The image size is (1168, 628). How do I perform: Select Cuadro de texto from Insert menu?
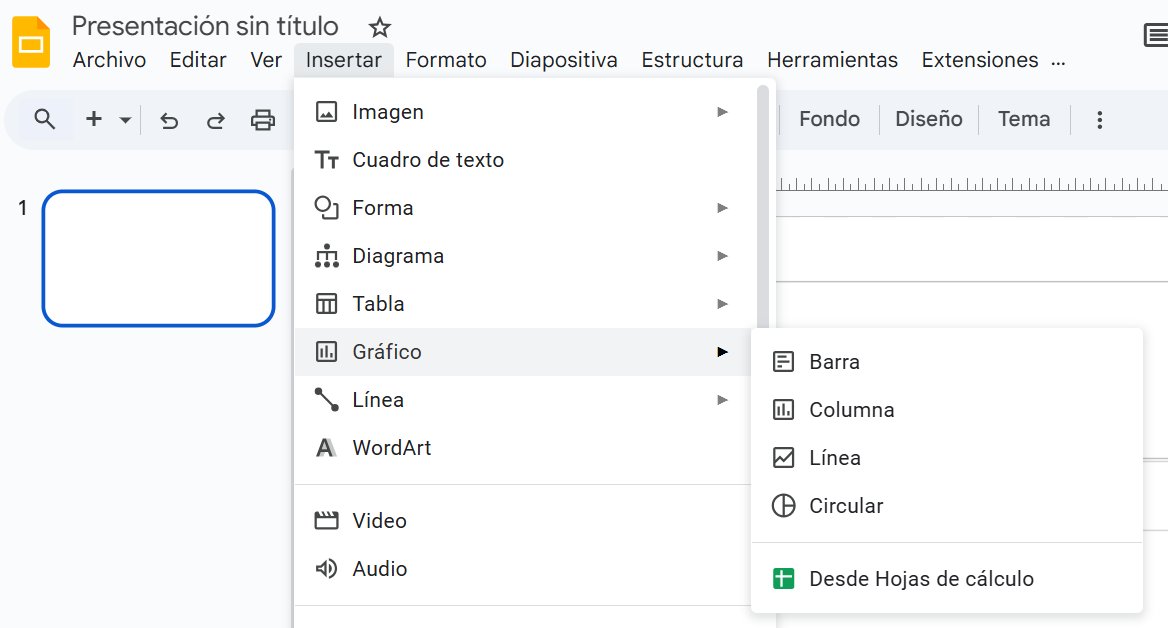coord(428,160)
